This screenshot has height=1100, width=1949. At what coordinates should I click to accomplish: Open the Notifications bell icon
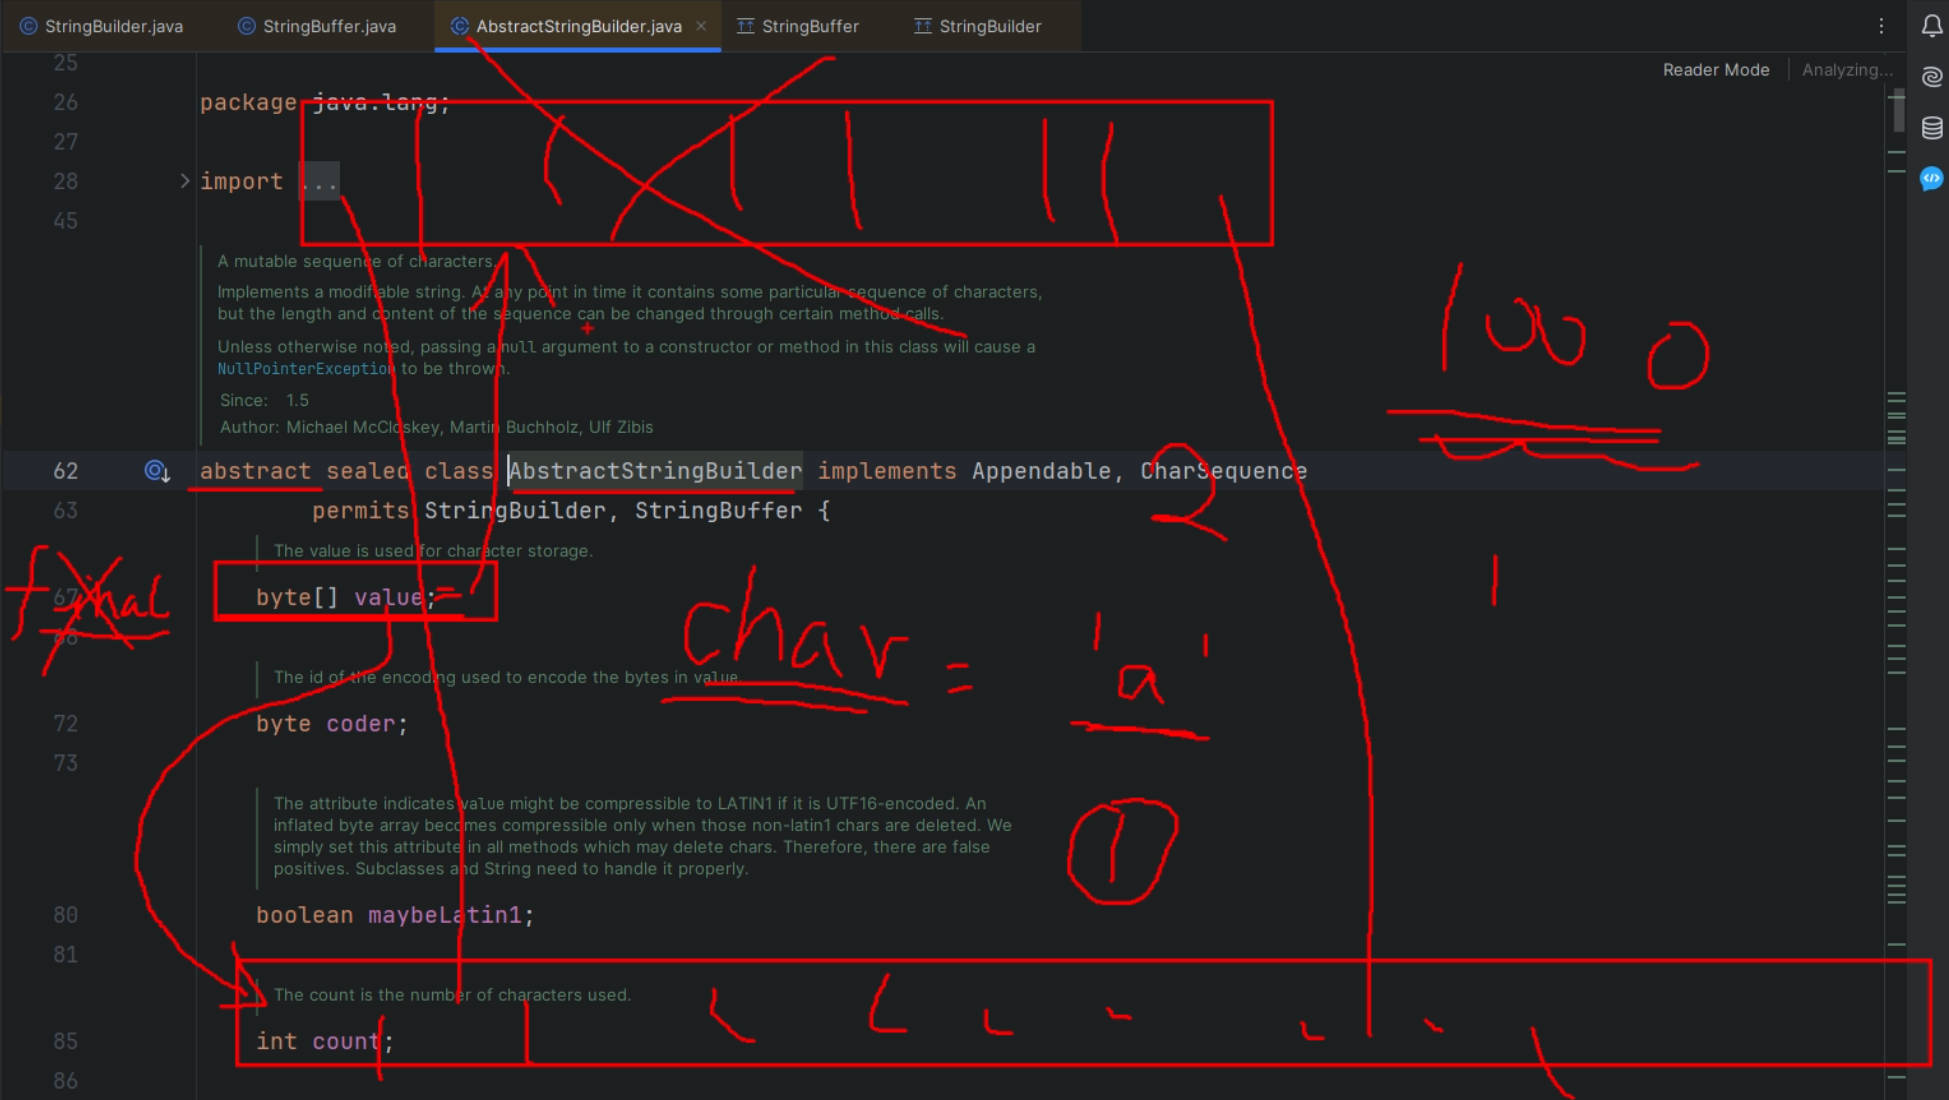point(1931,27)
